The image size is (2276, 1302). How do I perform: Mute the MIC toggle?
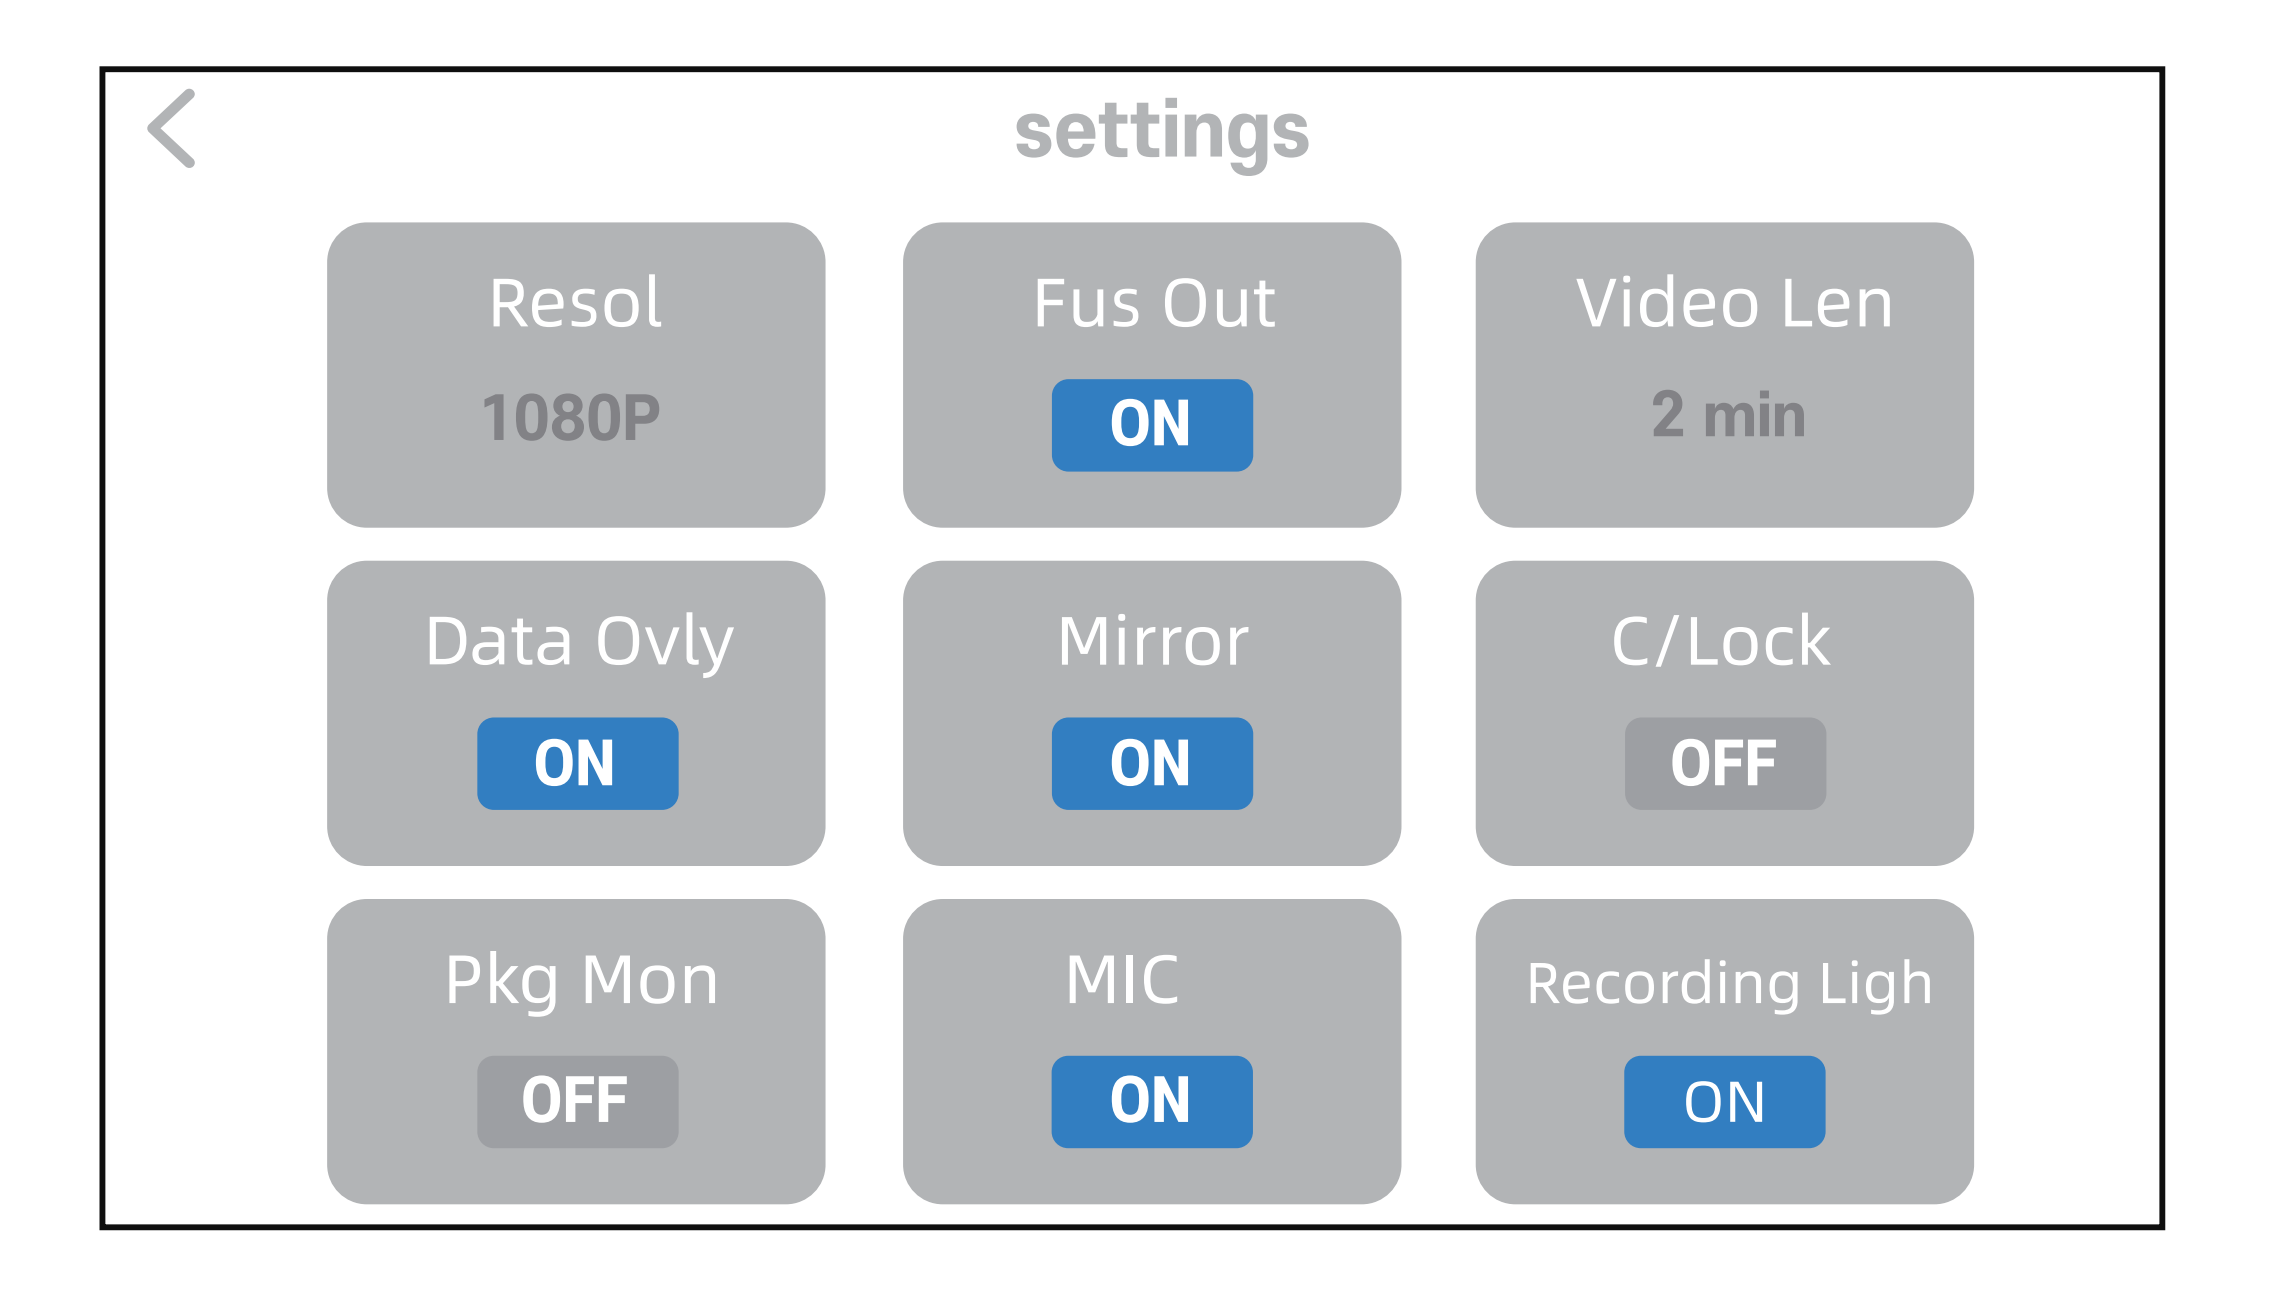(1151, 1102)
